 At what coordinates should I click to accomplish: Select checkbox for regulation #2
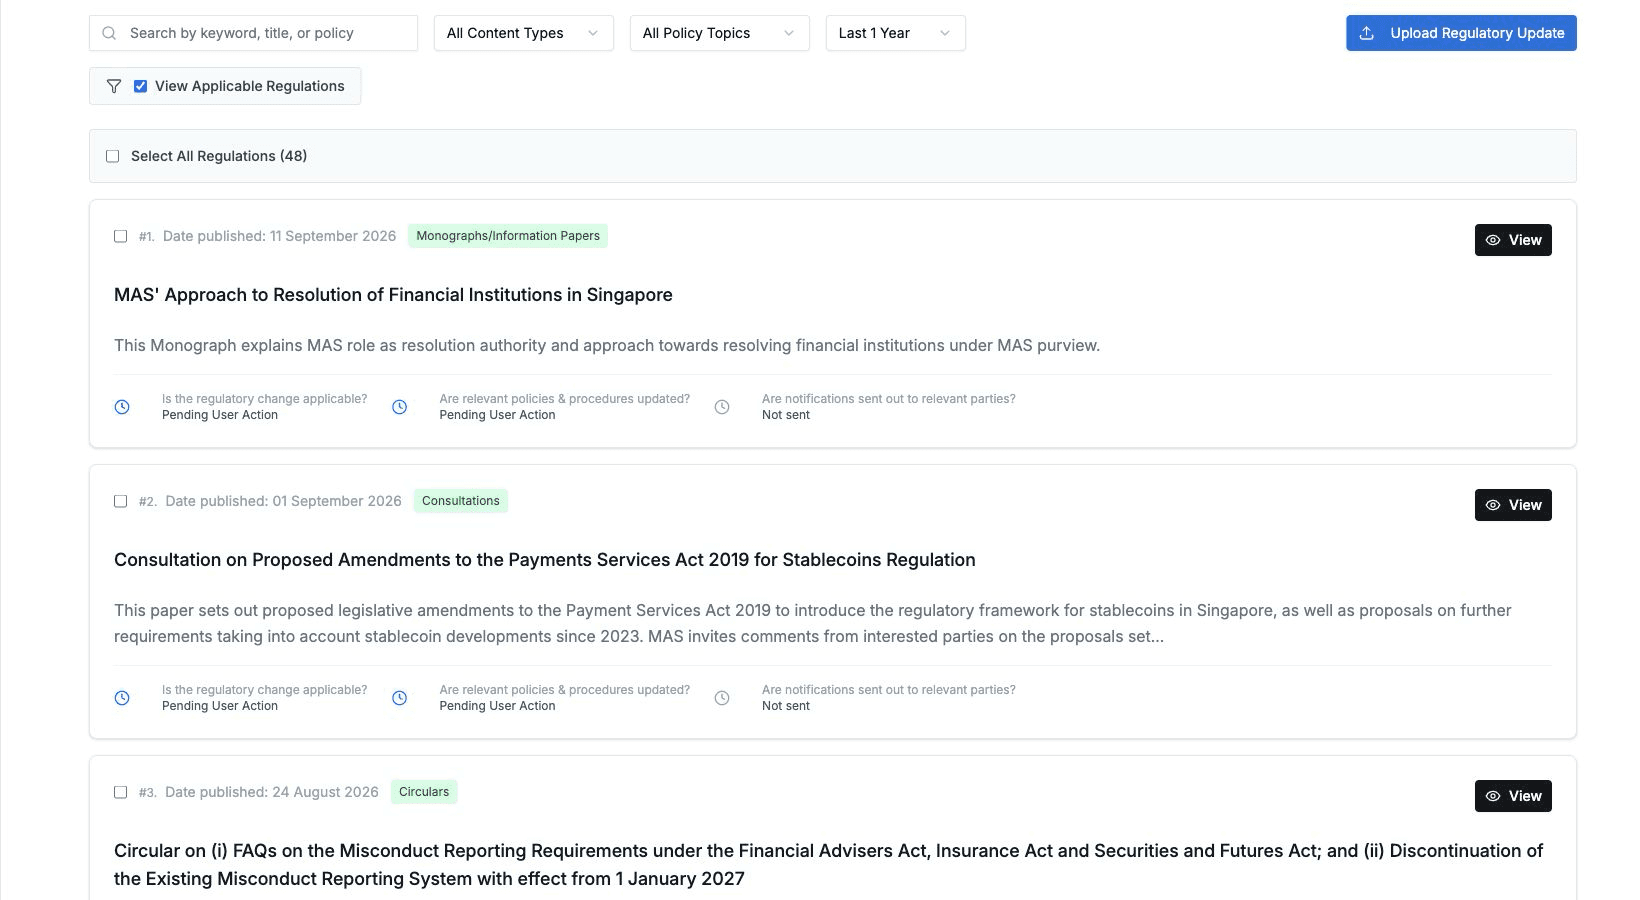(120, 501)
